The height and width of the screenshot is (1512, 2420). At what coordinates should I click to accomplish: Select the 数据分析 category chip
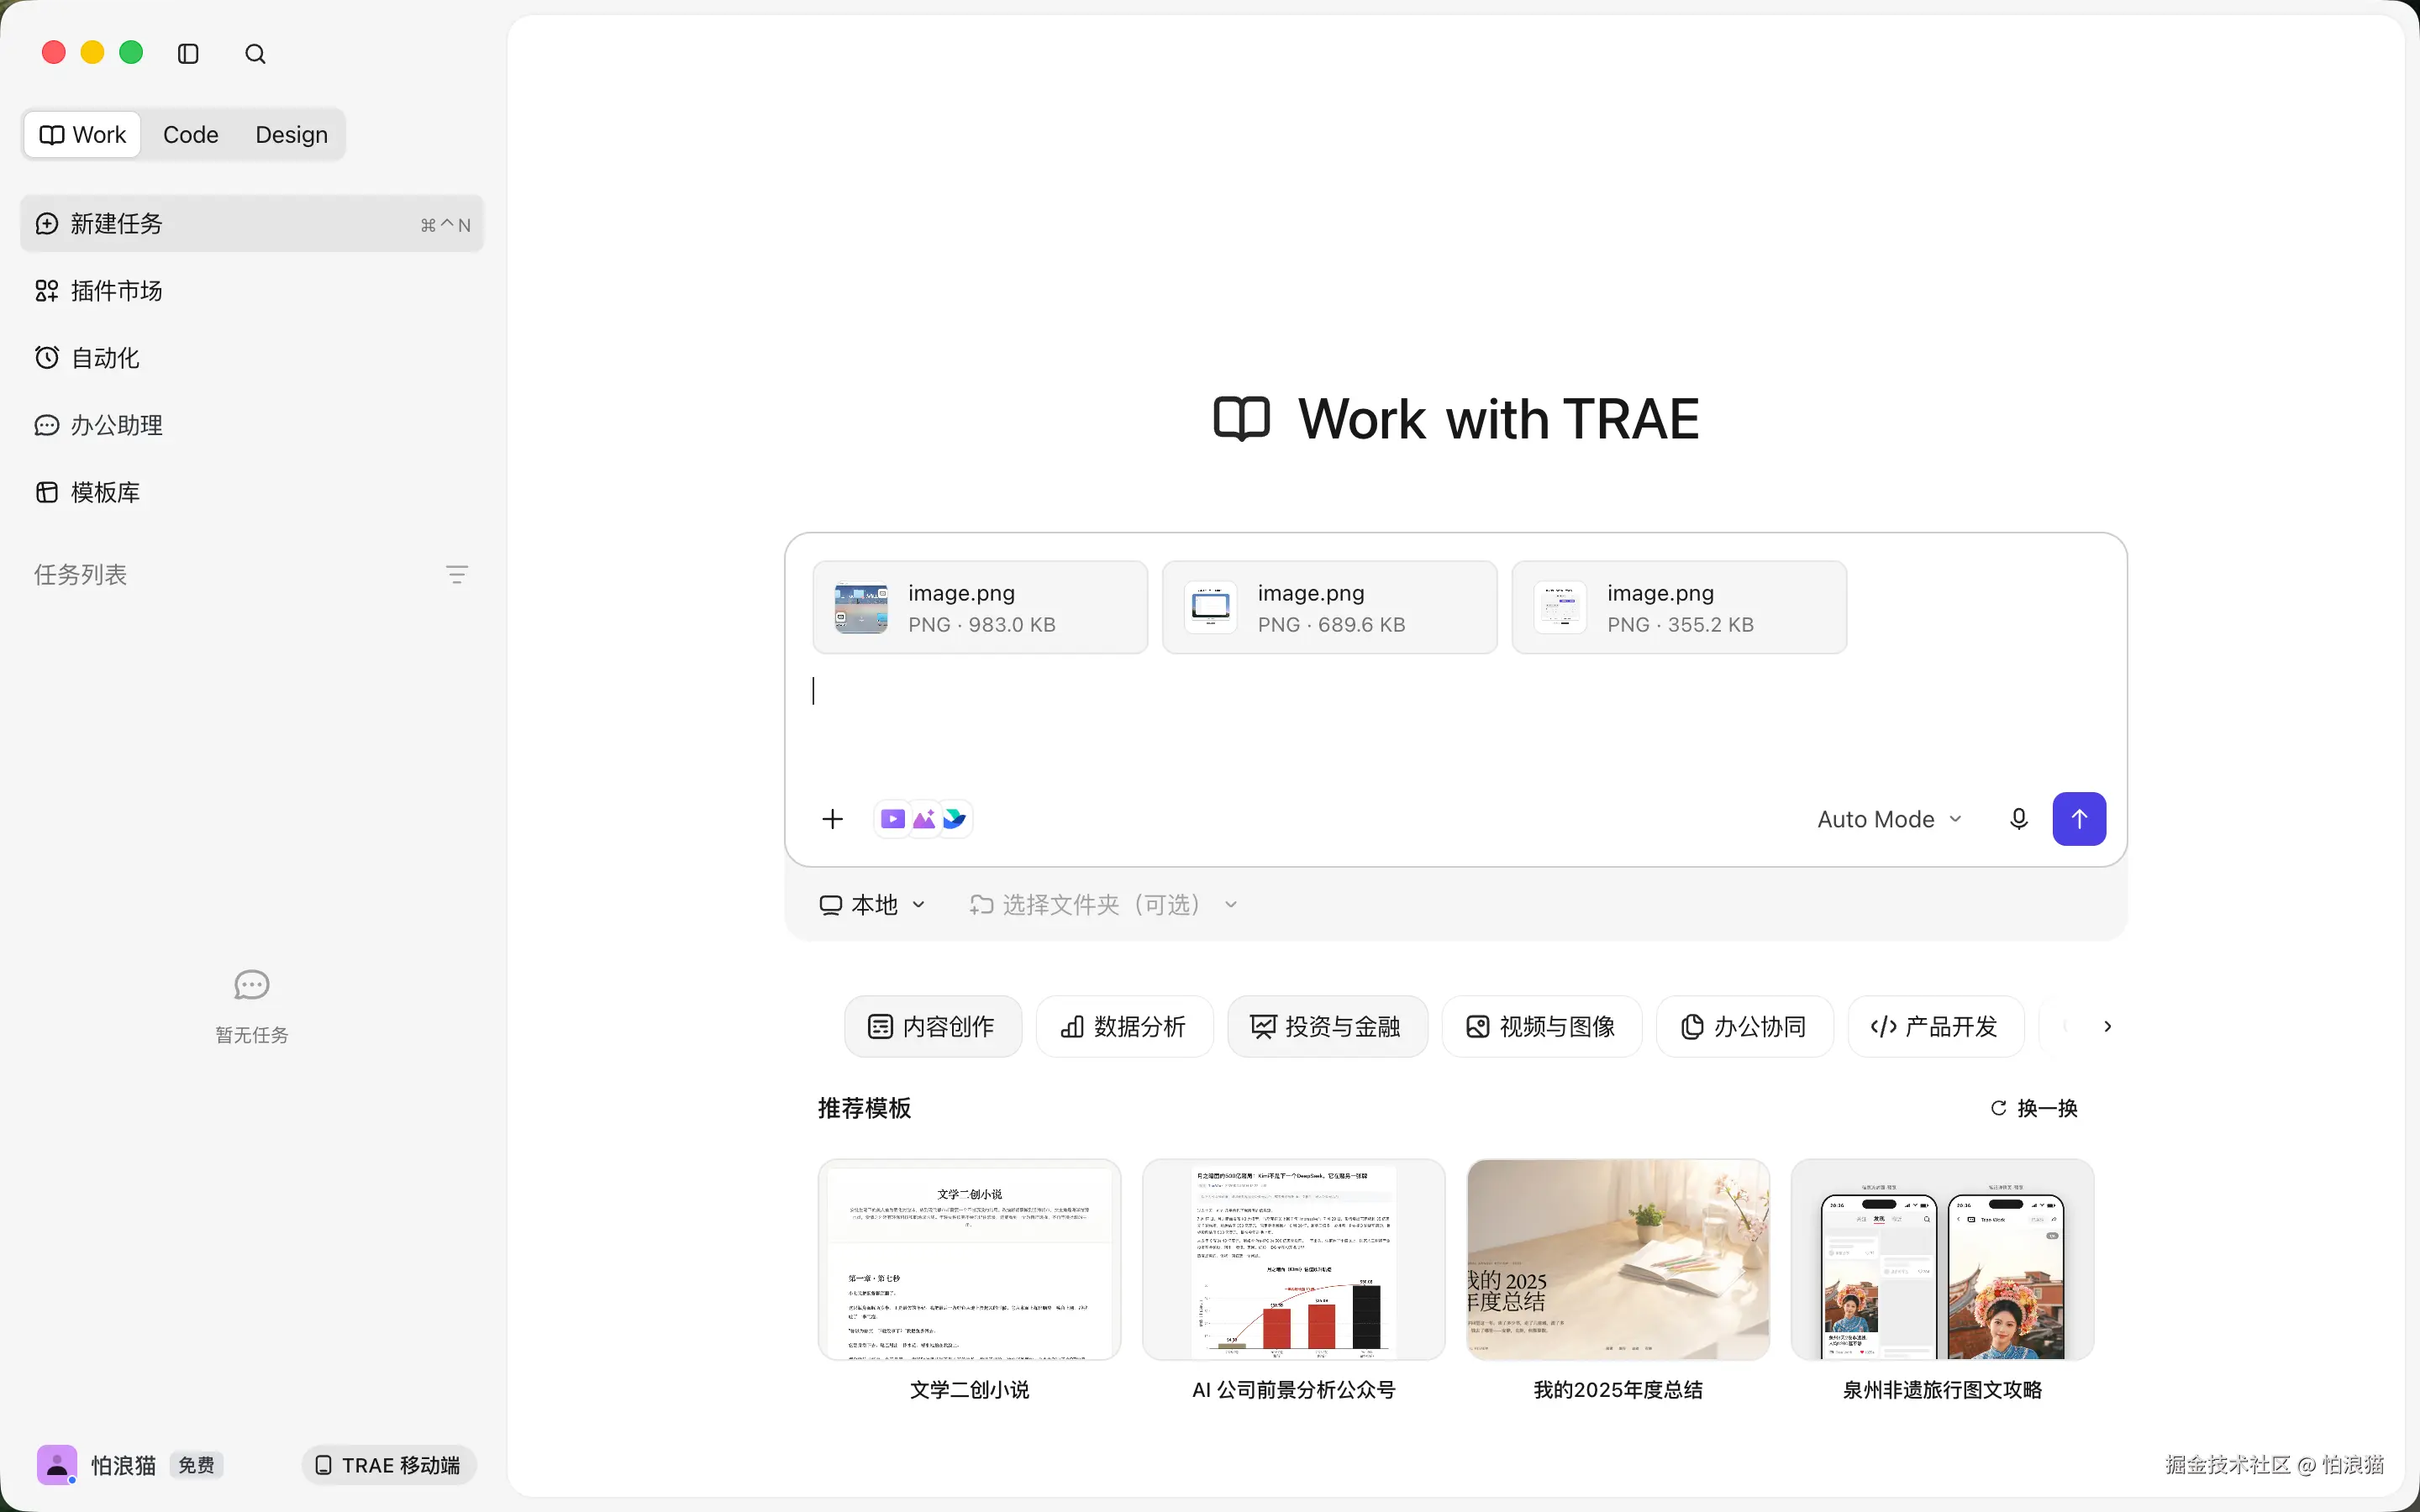[1124, 1027]
